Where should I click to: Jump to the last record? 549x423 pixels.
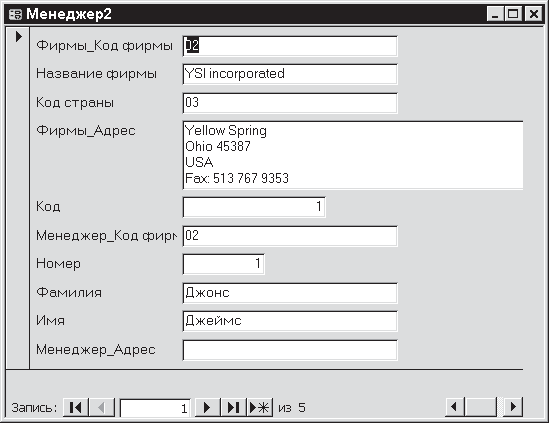pos(234,407)
